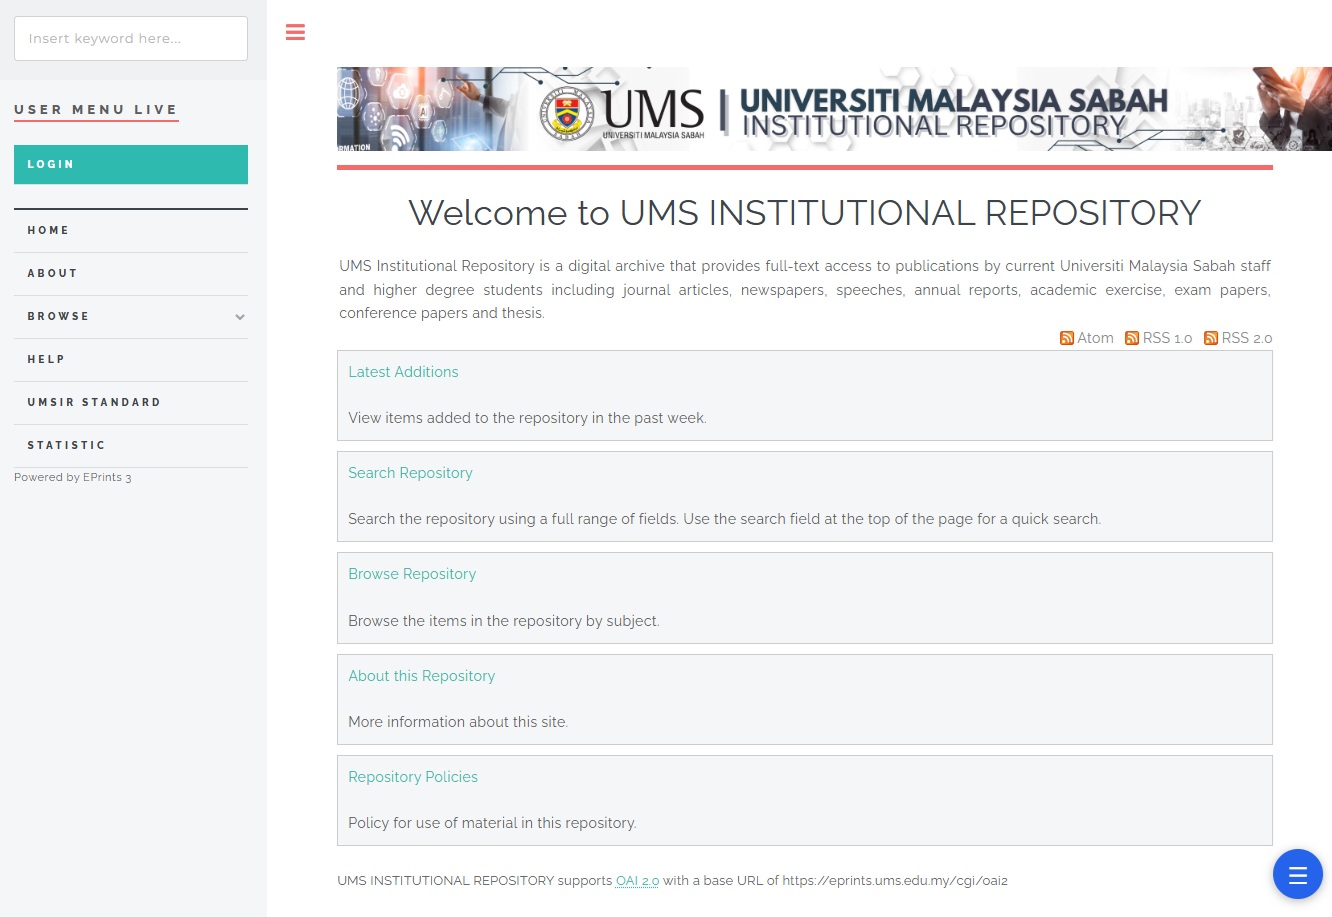Click the About this Repository link

(421, 676)
